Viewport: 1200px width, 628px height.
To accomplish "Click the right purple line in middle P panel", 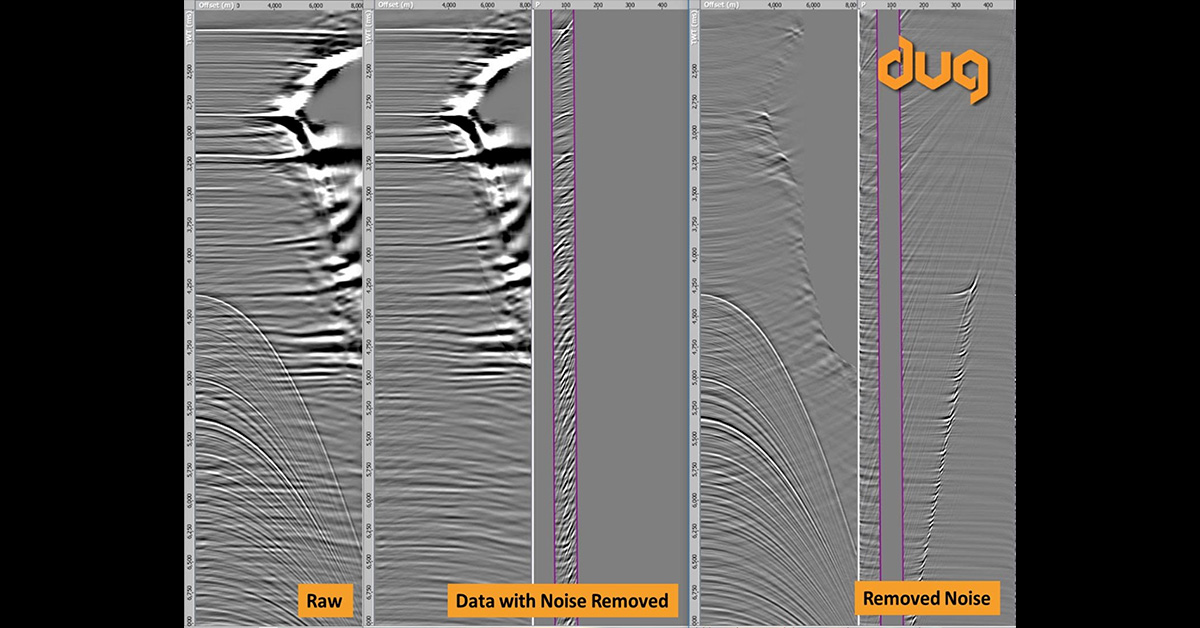I will pyautogui.click(x=576, y=300).
